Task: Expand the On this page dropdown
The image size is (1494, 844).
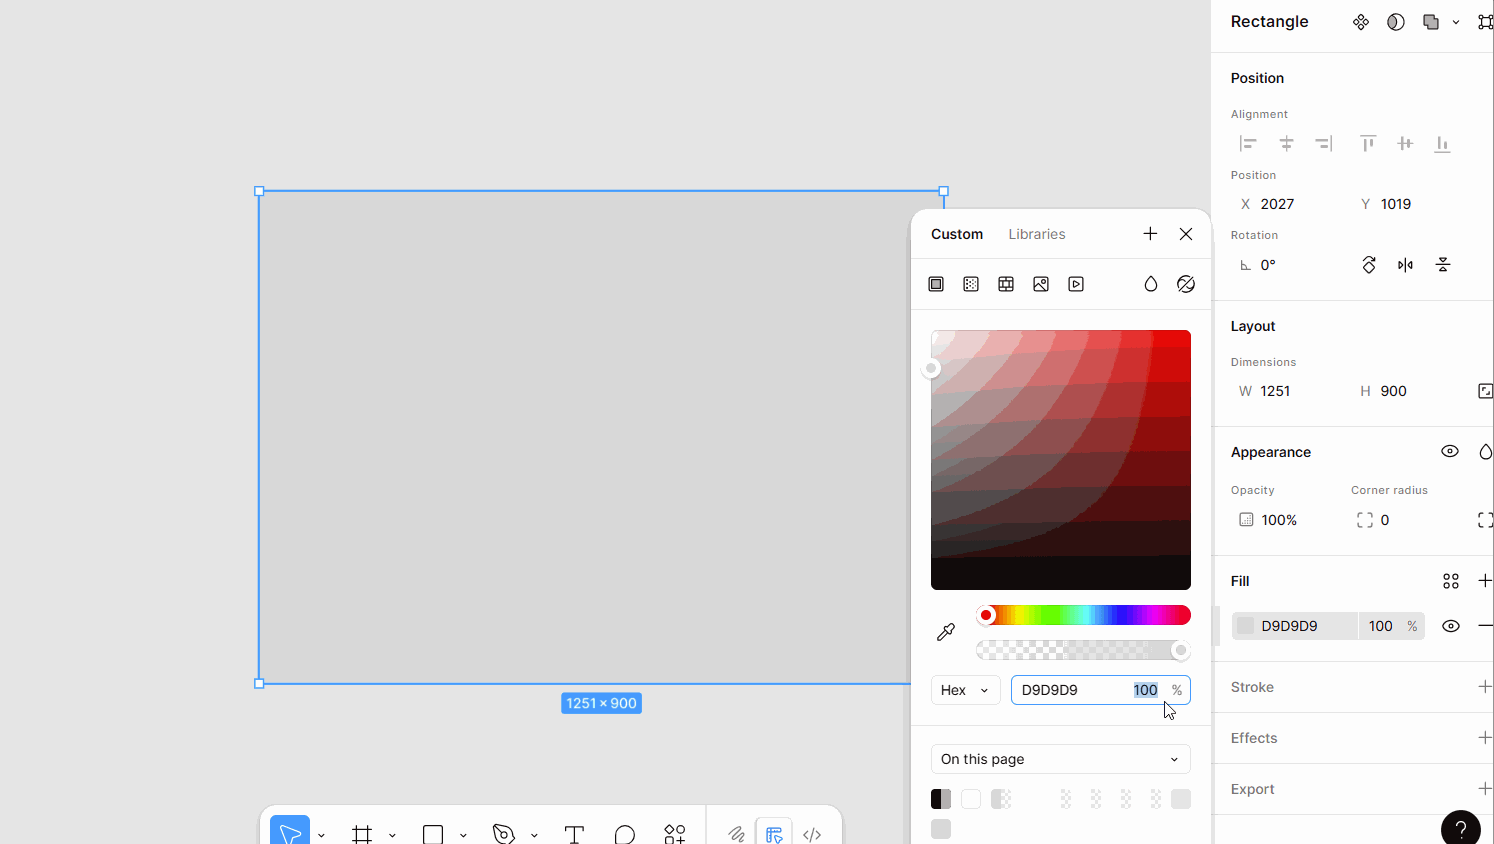Action: (1061, 759)
